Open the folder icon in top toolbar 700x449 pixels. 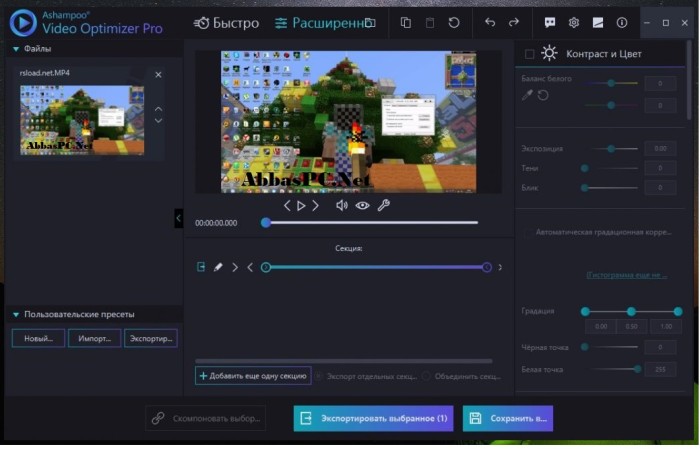(x=370, y=23)
